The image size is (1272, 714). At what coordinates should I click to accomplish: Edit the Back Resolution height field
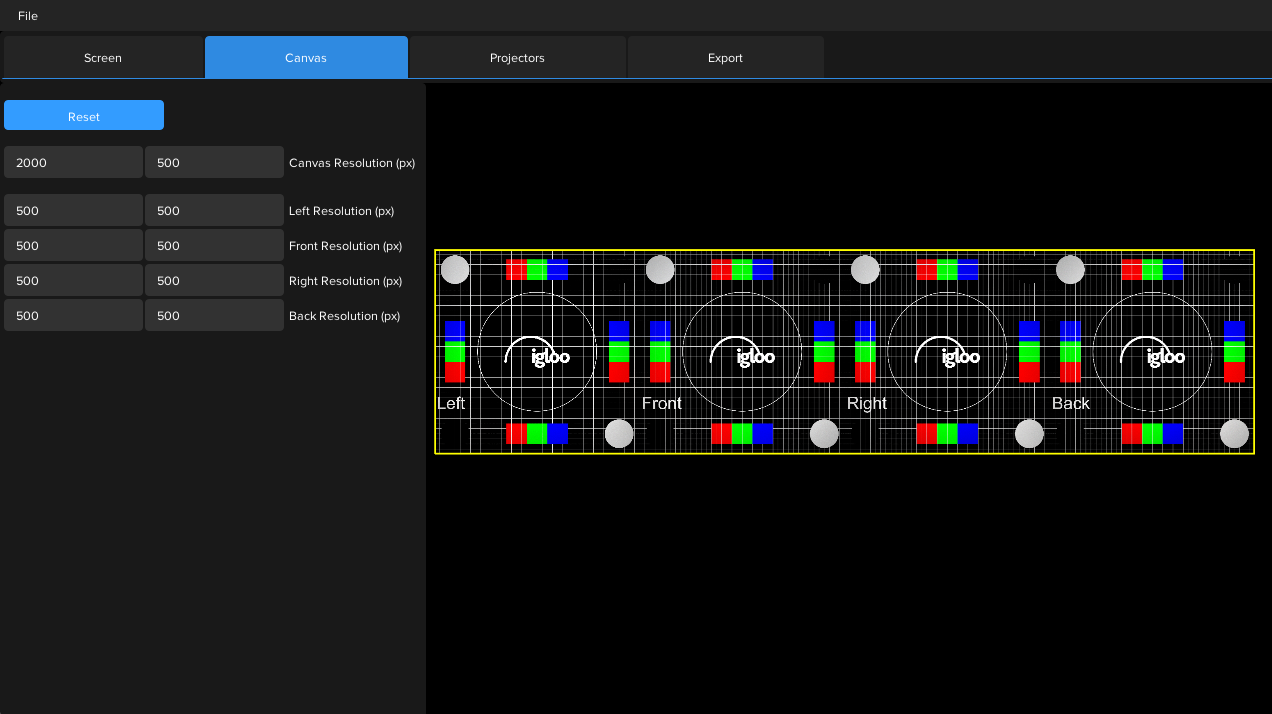point(214,316)
